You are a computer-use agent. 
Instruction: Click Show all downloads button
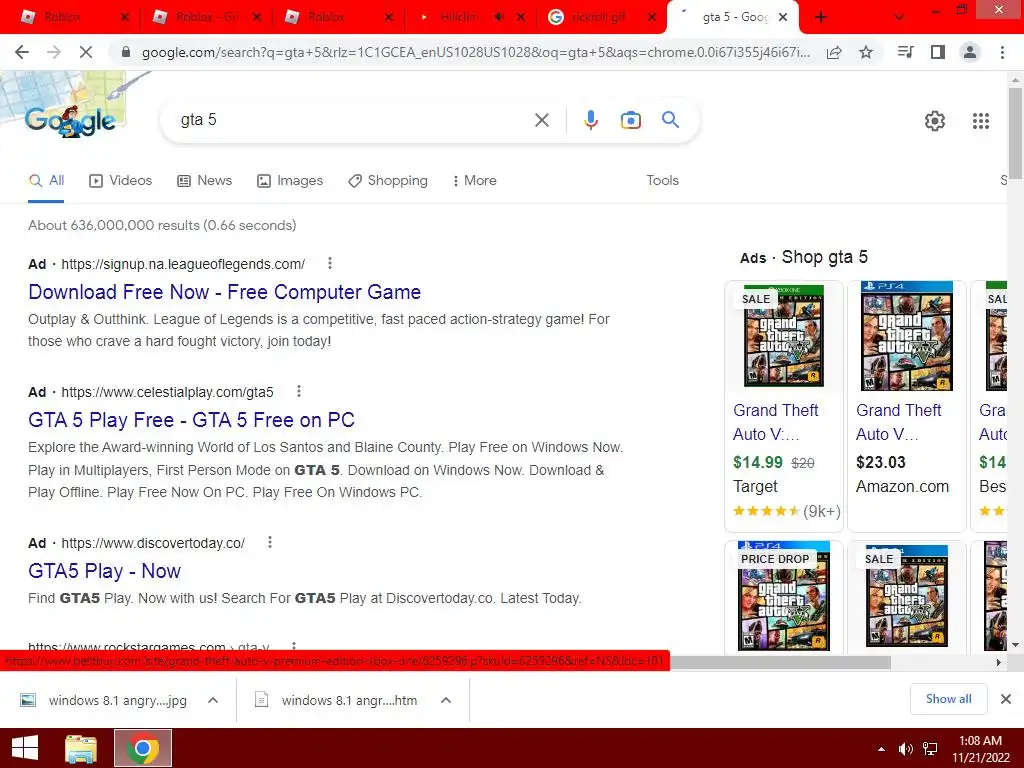coord(948,699)
